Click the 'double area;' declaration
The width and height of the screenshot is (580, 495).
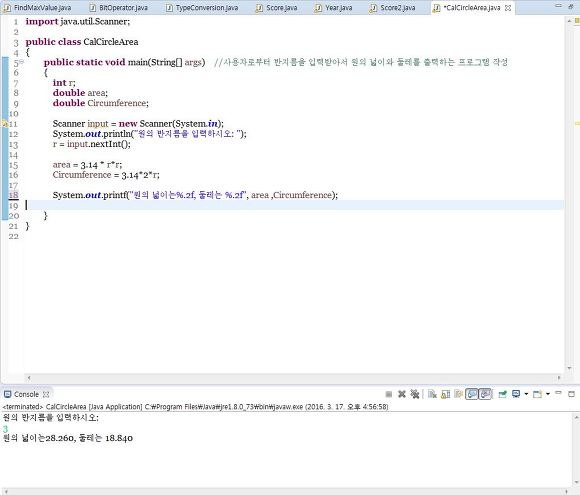(x=80, y=93)
